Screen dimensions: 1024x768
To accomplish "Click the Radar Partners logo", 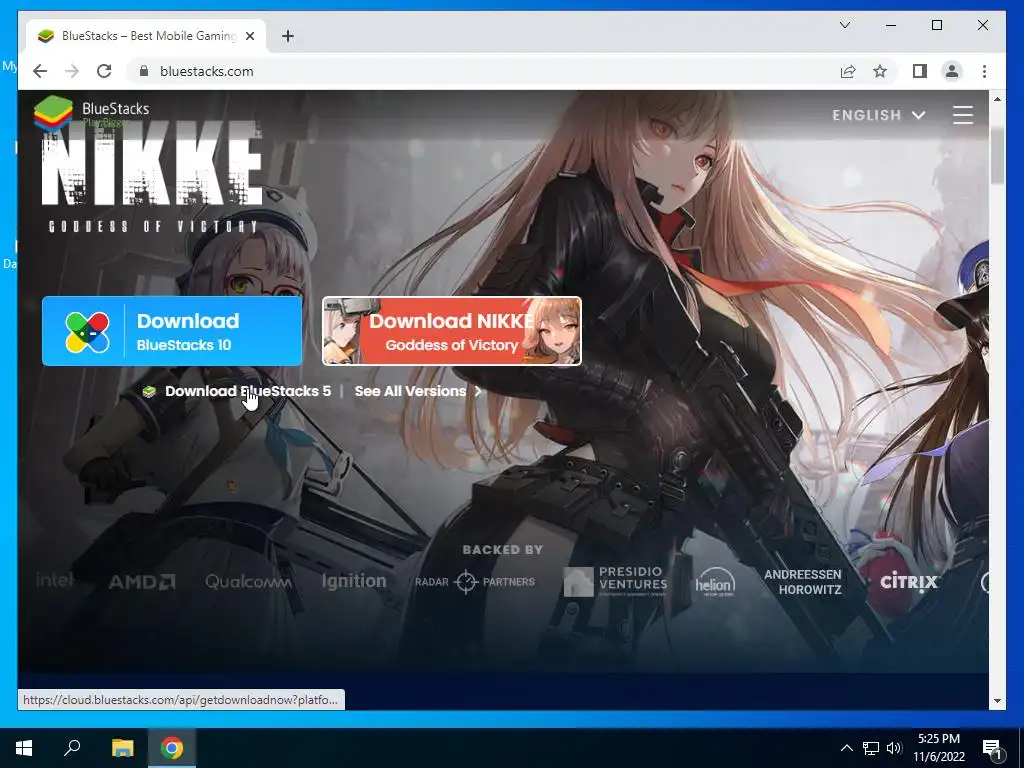I will 475,582.
